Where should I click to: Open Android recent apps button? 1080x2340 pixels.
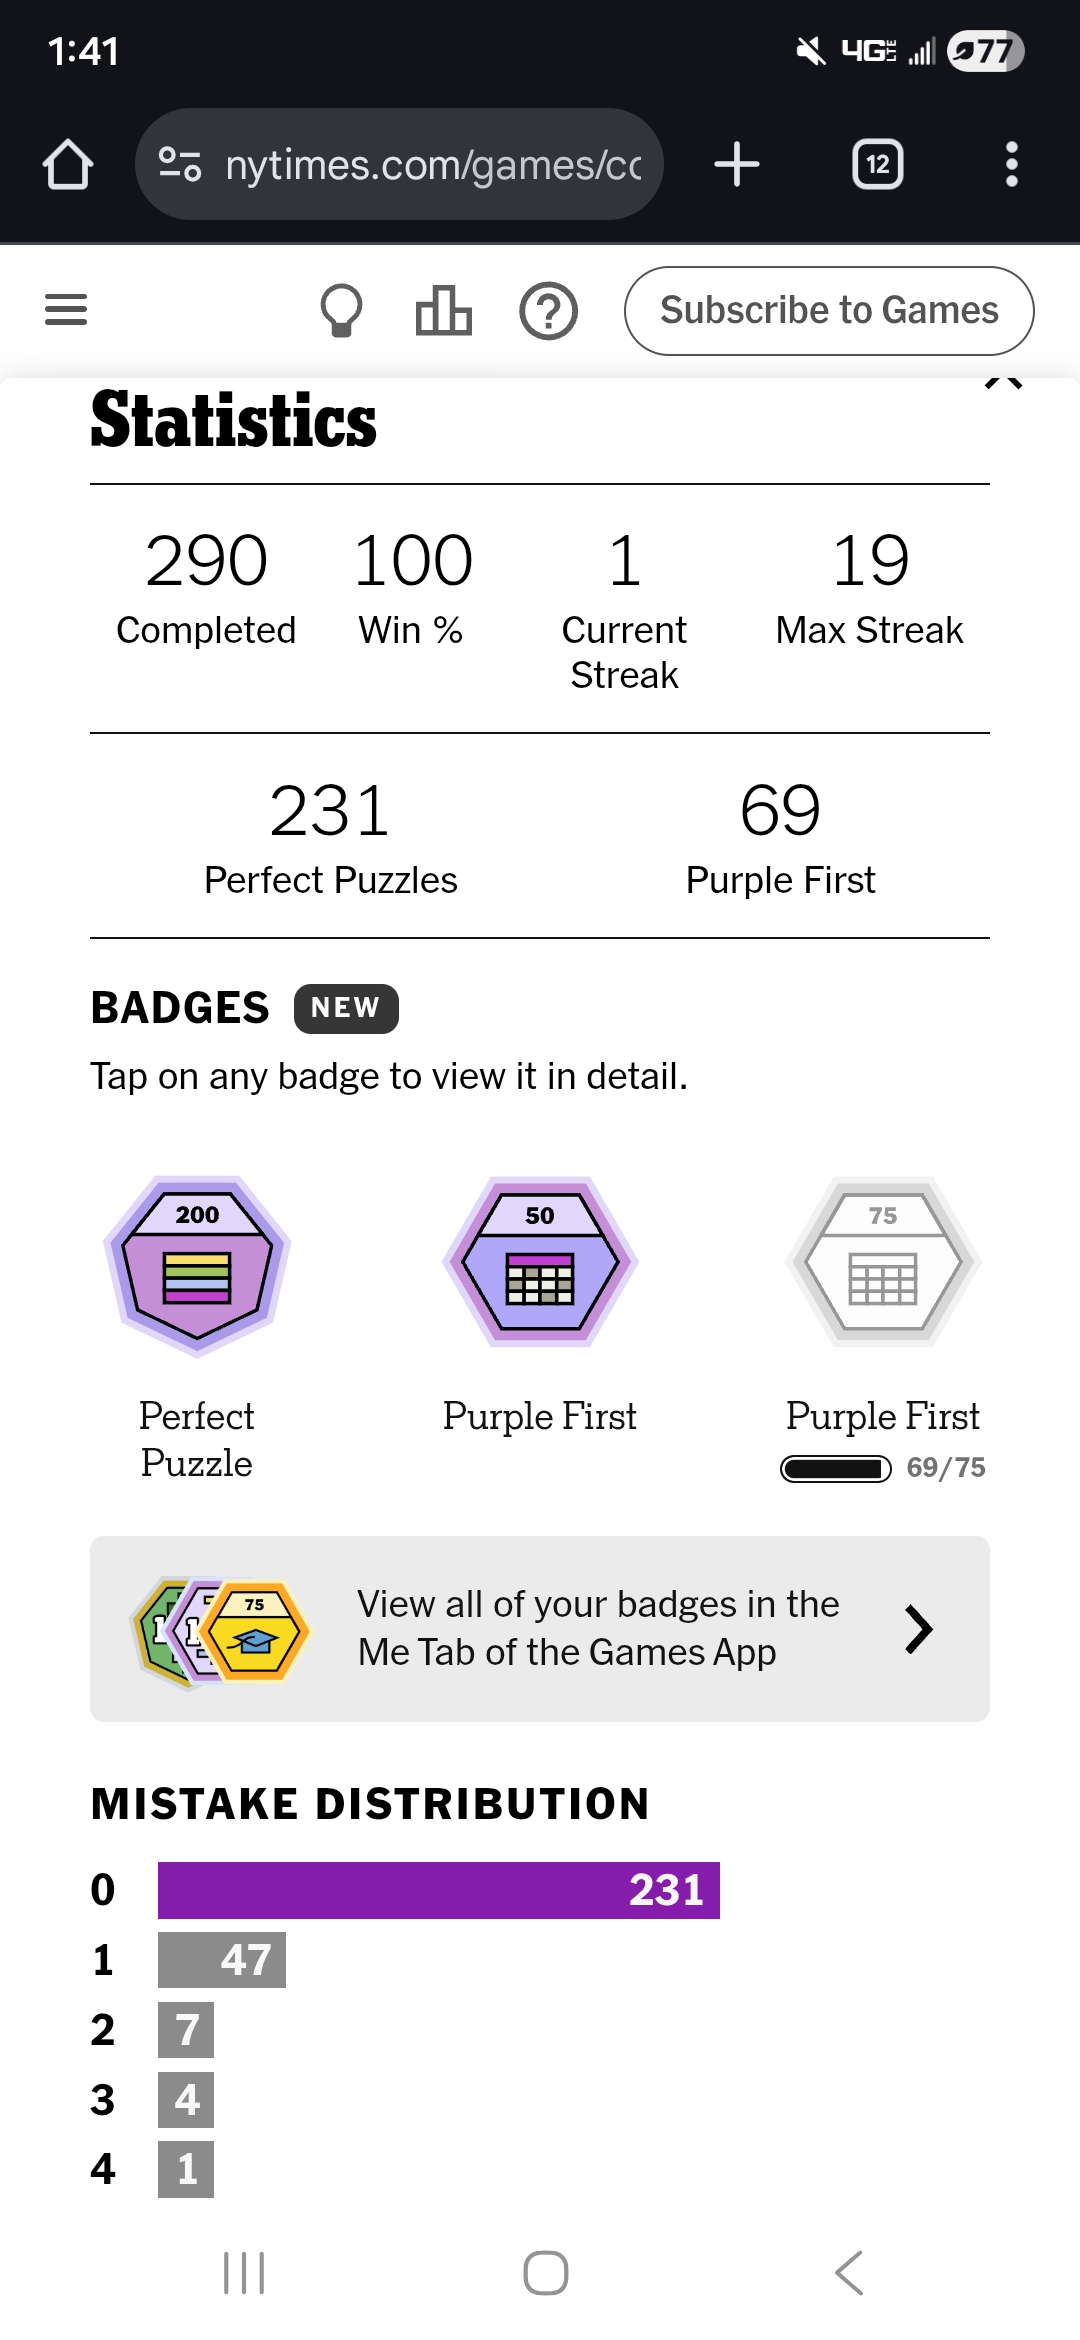point(244,2273)
